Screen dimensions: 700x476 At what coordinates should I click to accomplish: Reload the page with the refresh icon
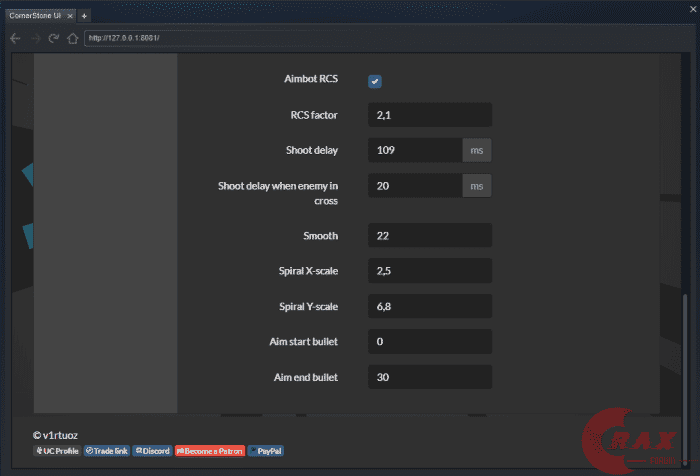(x=54, y=38)
